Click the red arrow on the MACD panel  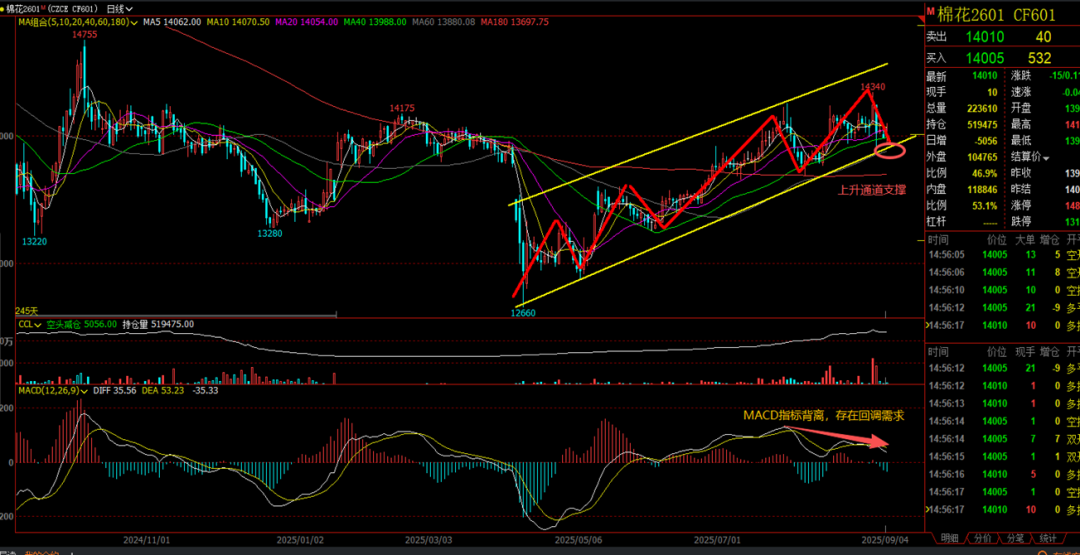coord(838,435)
